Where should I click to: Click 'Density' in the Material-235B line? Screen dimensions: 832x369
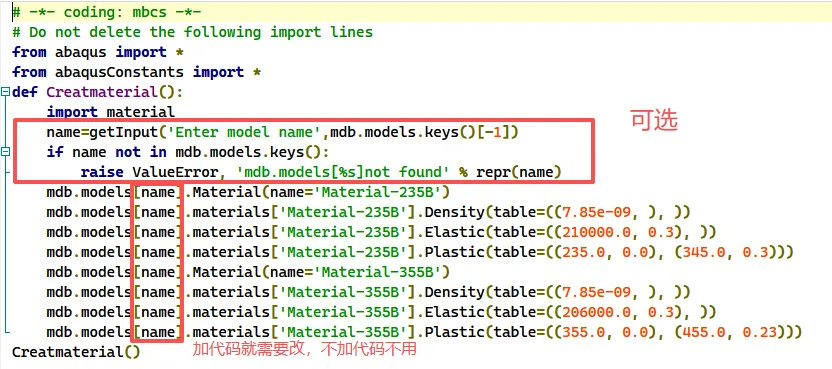(454, 212)
